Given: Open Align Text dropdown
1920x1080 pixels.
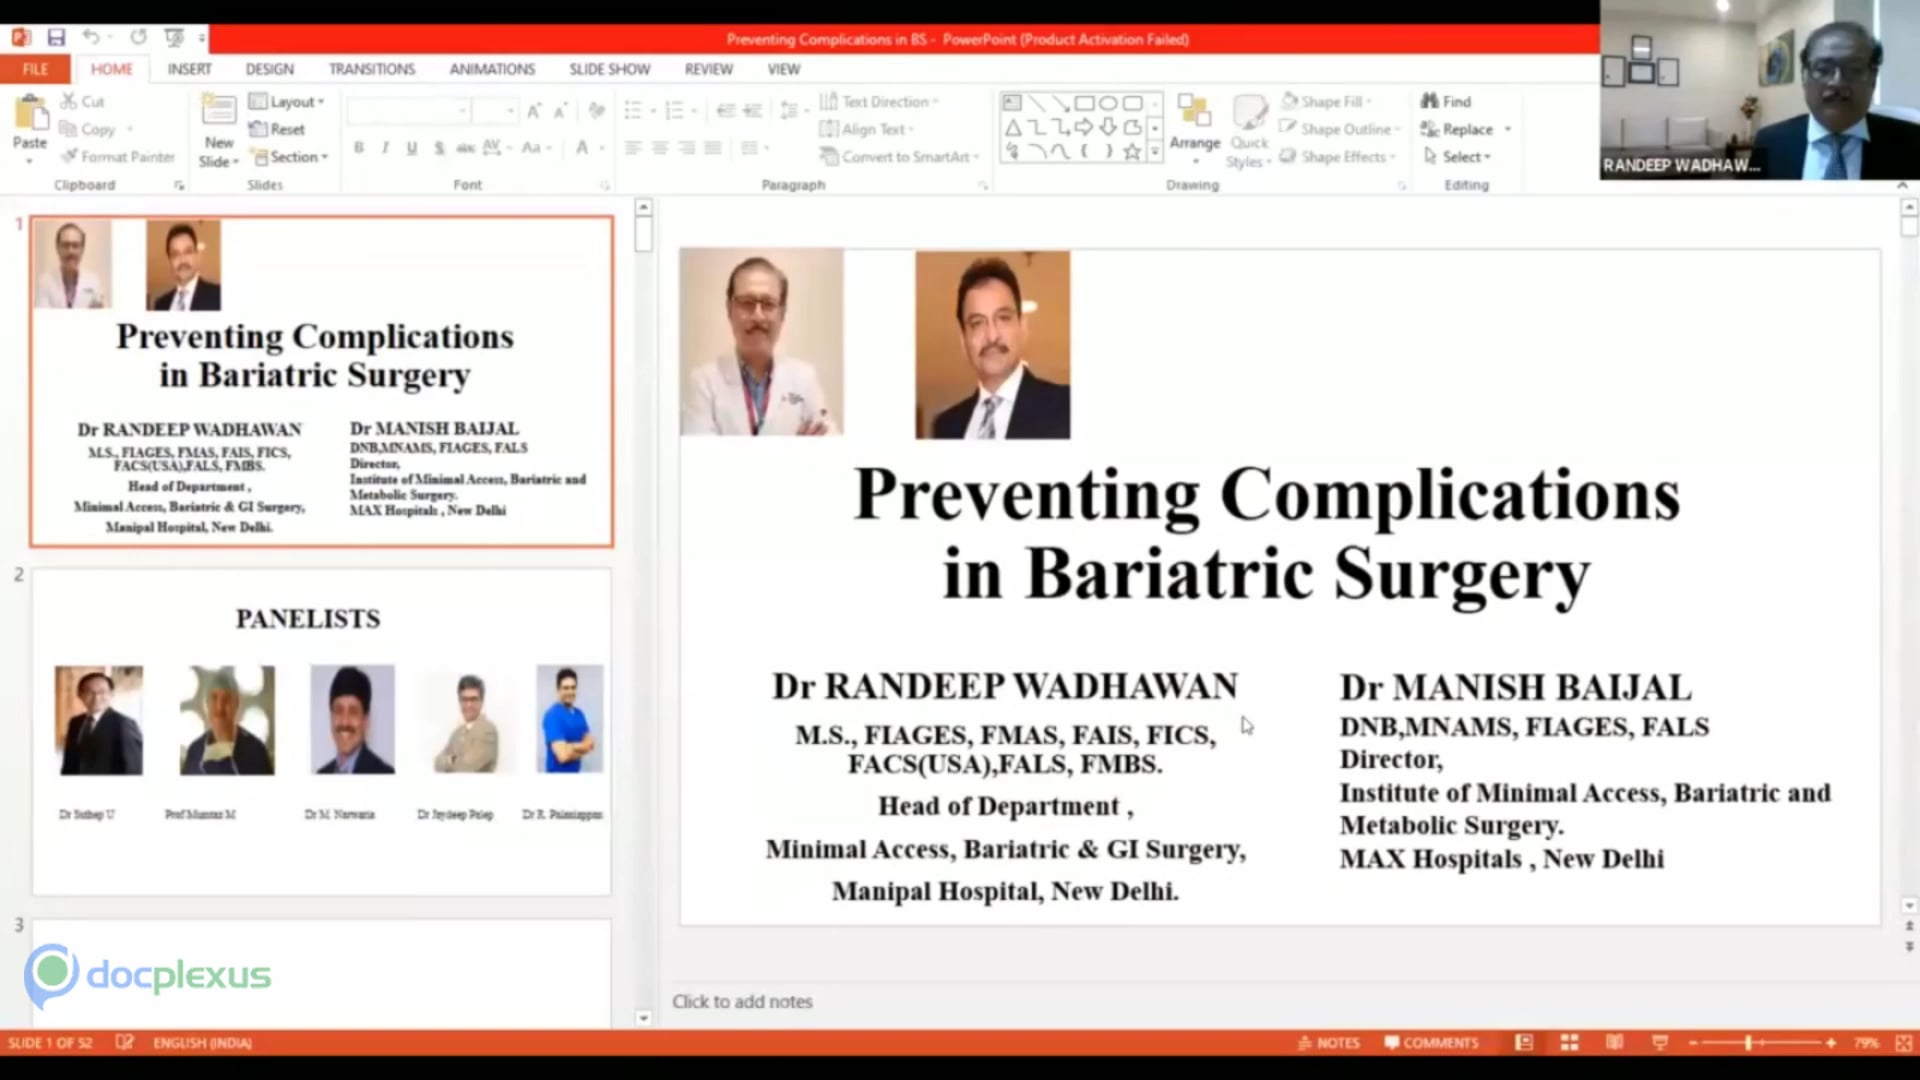Looking at the screenshot, I should 867,129.
